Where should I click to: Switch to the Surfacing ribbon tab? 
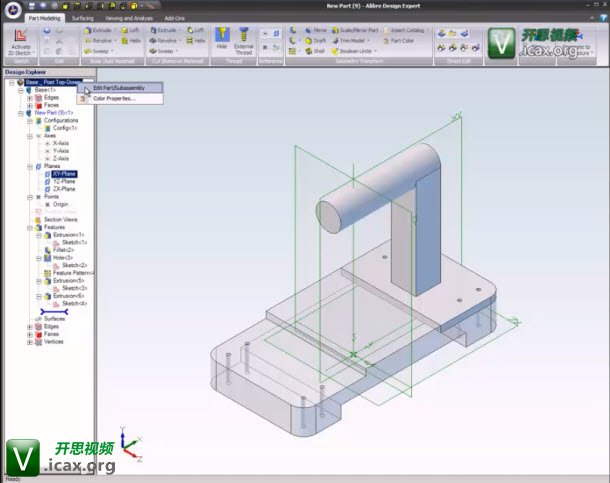(x=83, y=17)
